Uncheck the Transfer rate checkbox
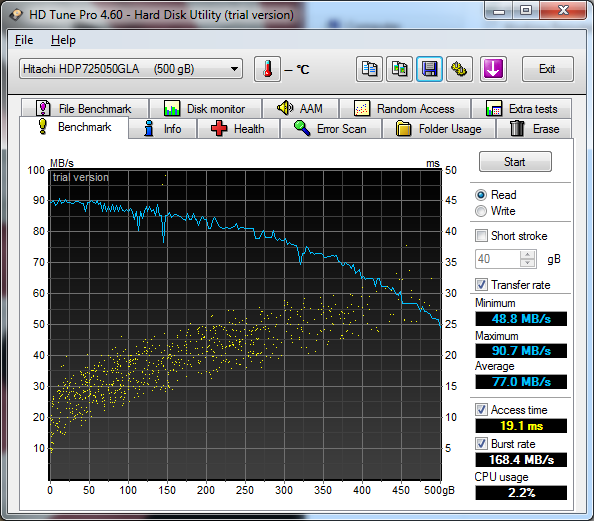The image size is (594, 521). click(x=481, y=285)
